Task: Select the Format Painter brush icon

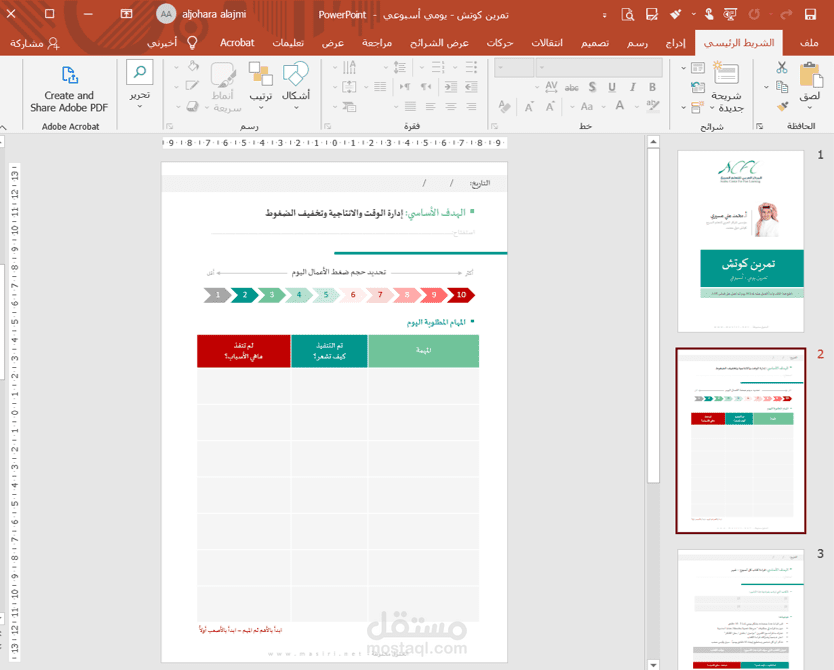Action: 781,106
